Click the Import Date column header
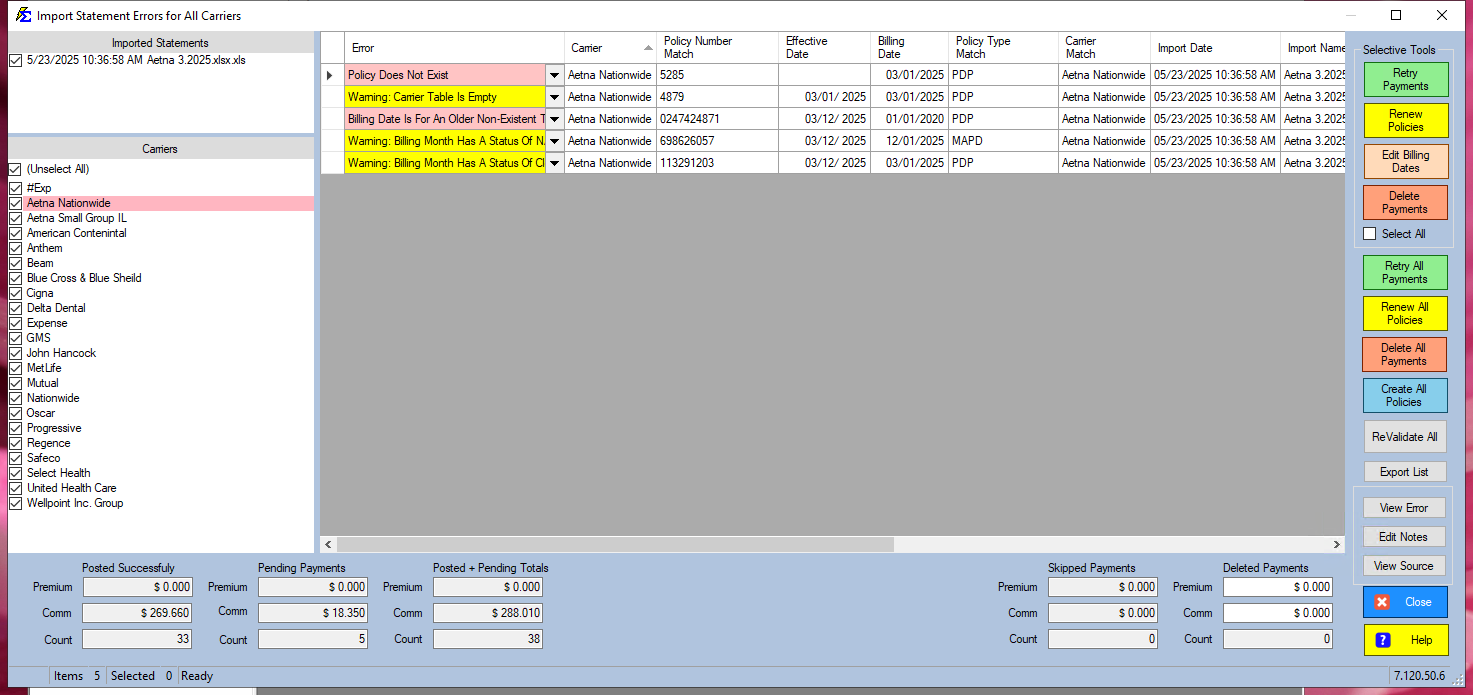Image resolution: width=1473 pixels, height=695 pixels. [1214, 48]
